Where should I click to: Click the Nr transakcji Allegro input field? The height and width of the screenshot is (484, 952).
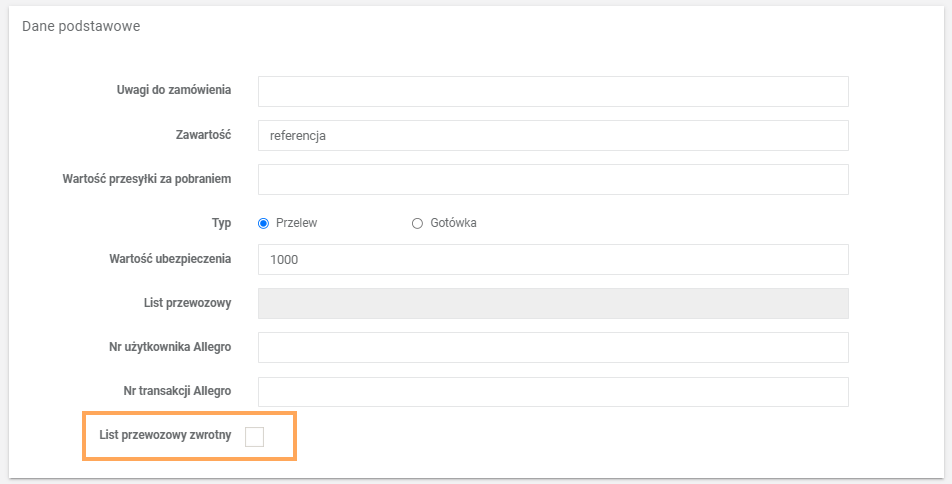553,391
